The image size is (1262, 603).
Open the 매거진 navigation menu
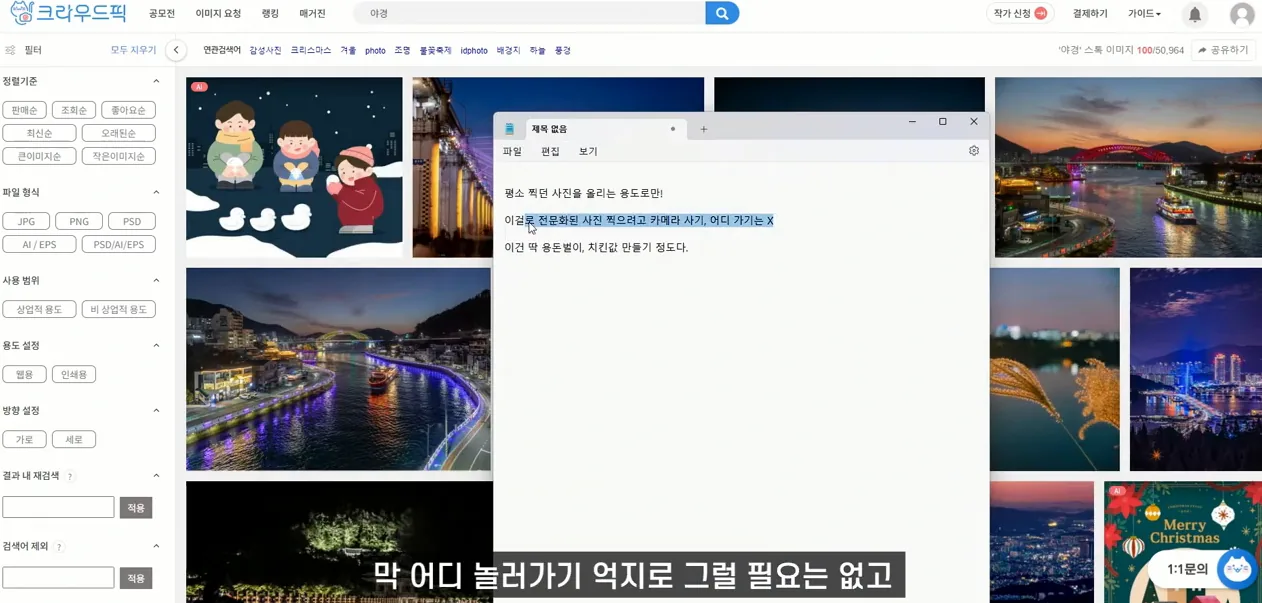coord(312,14)
